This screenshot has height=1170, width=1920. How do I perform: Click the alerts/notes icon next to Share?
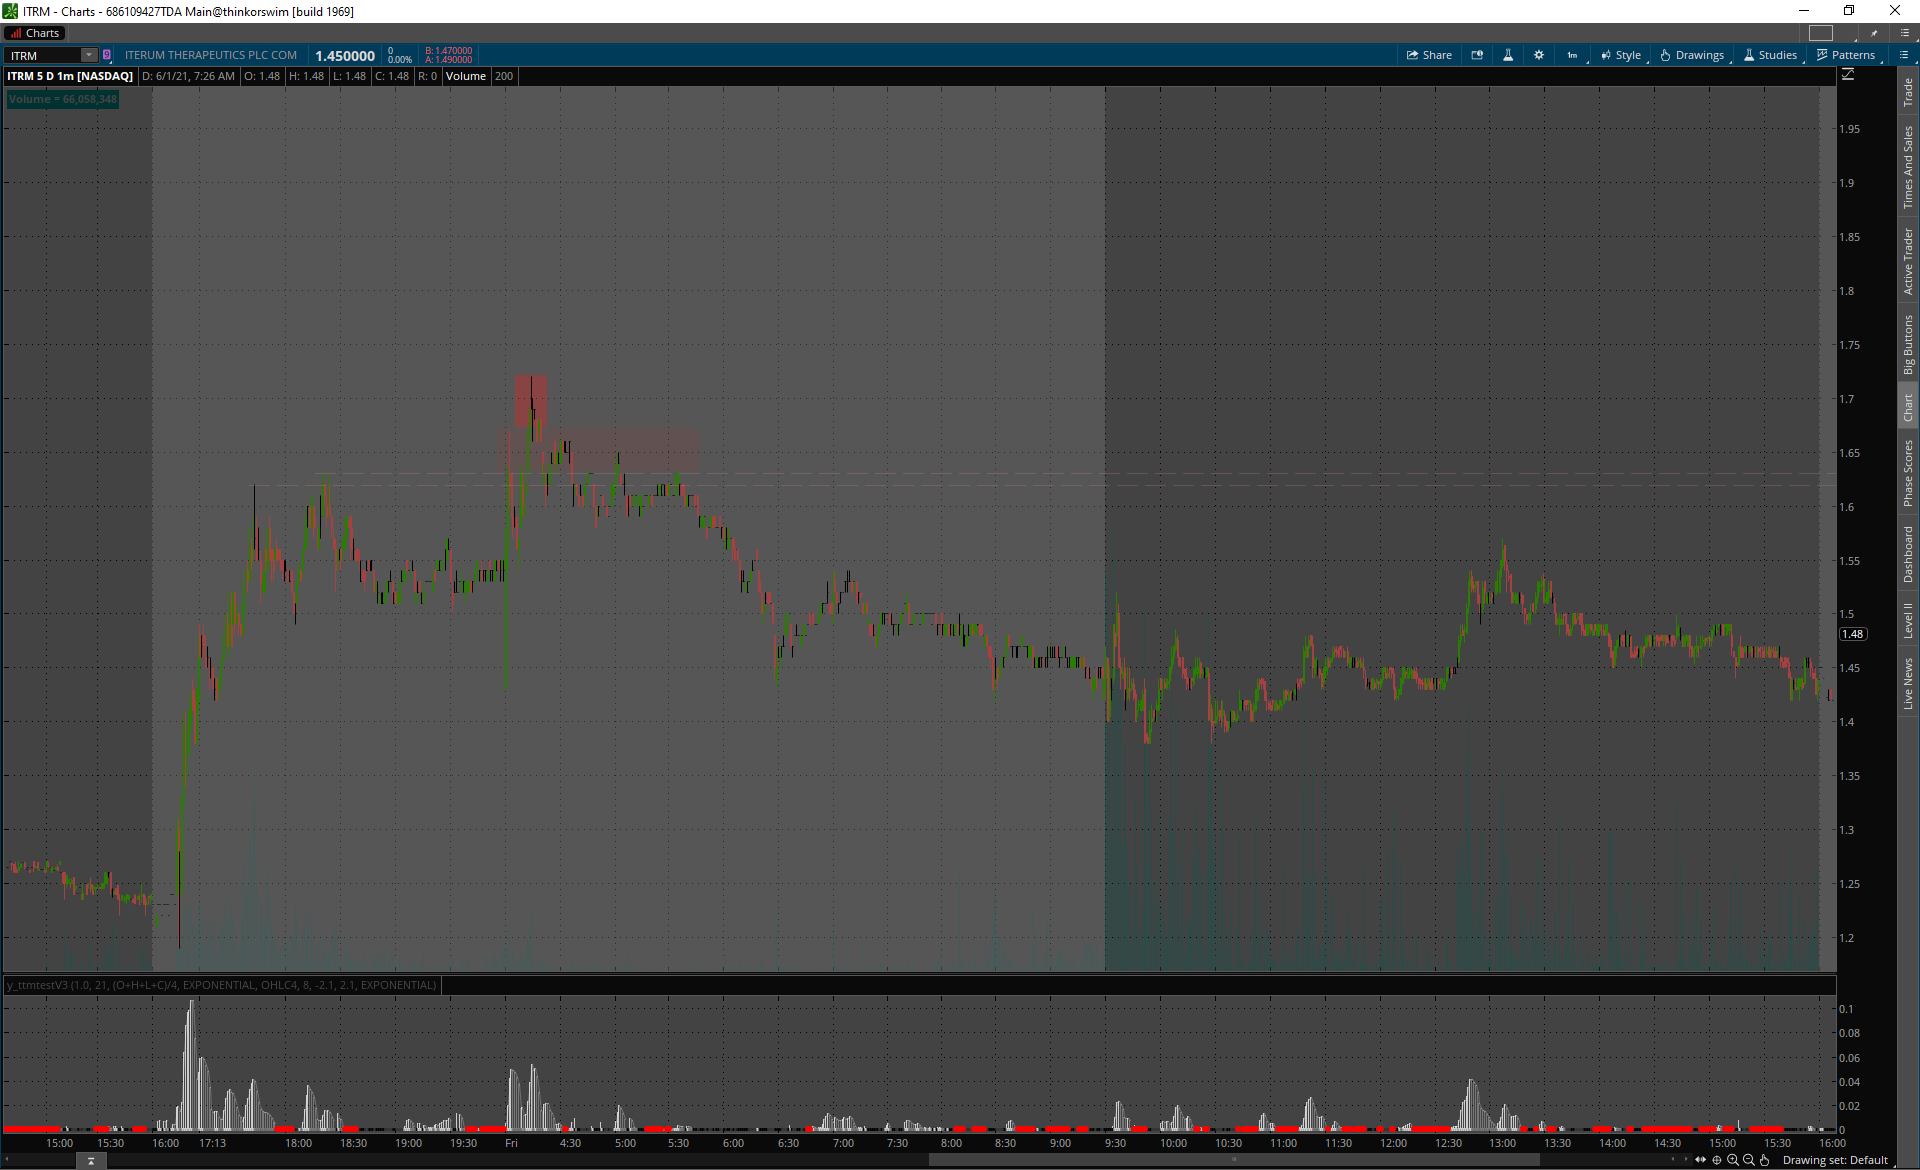pos(1477,55)
